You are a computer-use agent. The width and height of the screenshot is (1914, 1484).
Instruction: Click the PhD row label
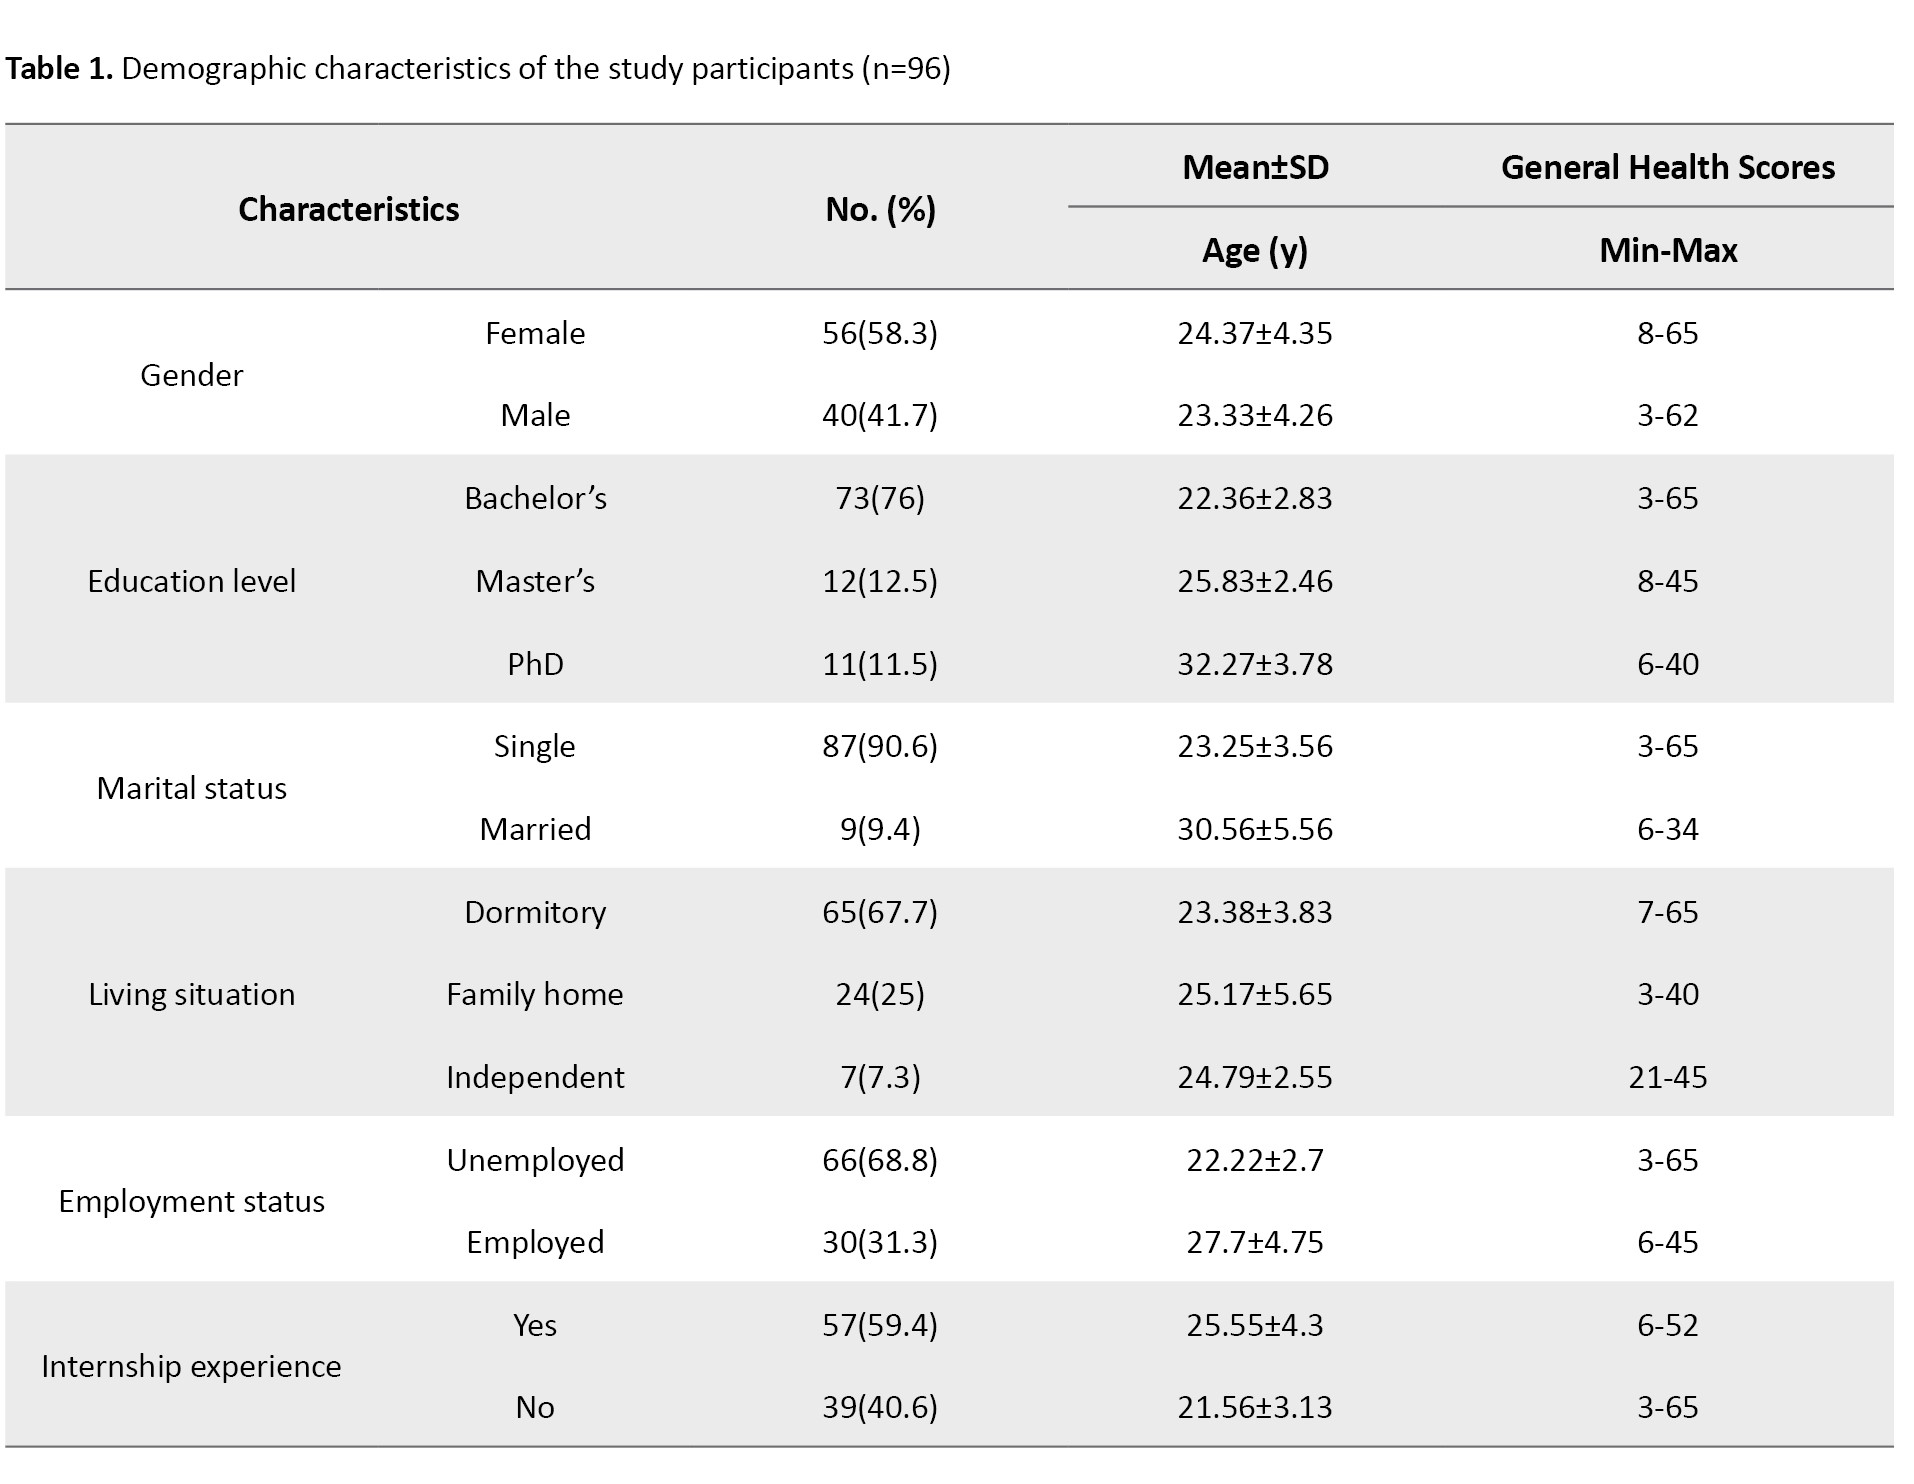(x=535, y=664)
